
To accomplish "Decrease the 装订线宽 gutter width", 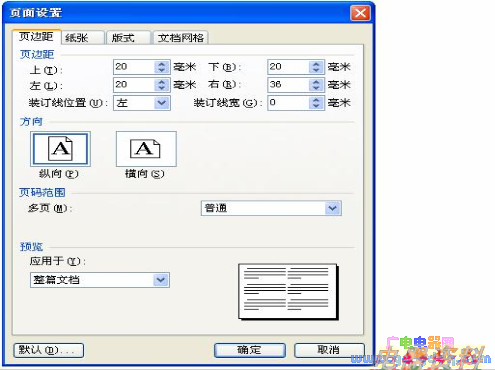I will pyautogui.click(x=316, y=106).
